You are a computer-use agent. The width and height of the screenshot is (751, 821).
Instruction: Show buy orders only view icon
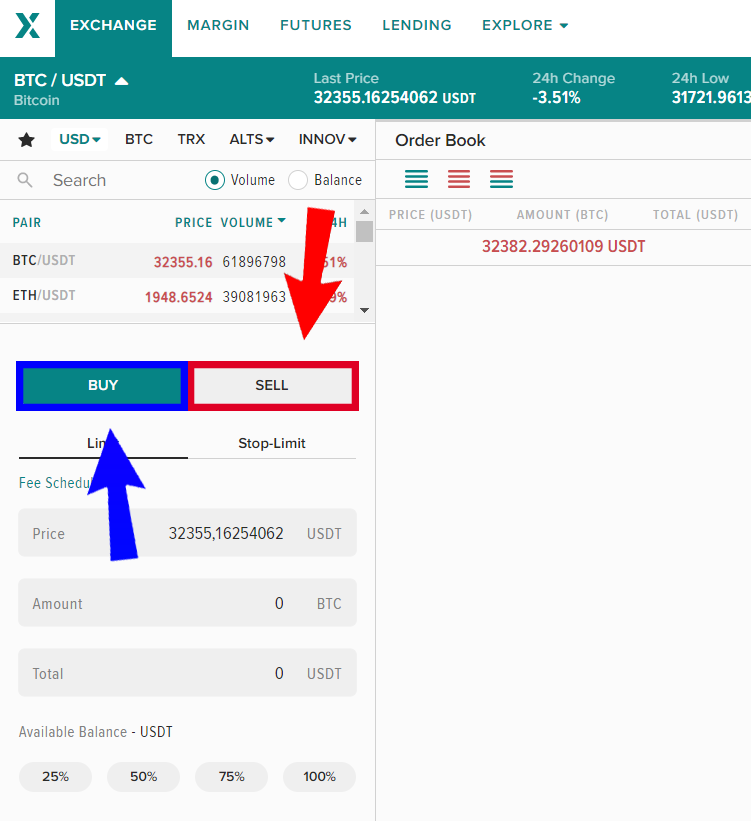[416, 179]
